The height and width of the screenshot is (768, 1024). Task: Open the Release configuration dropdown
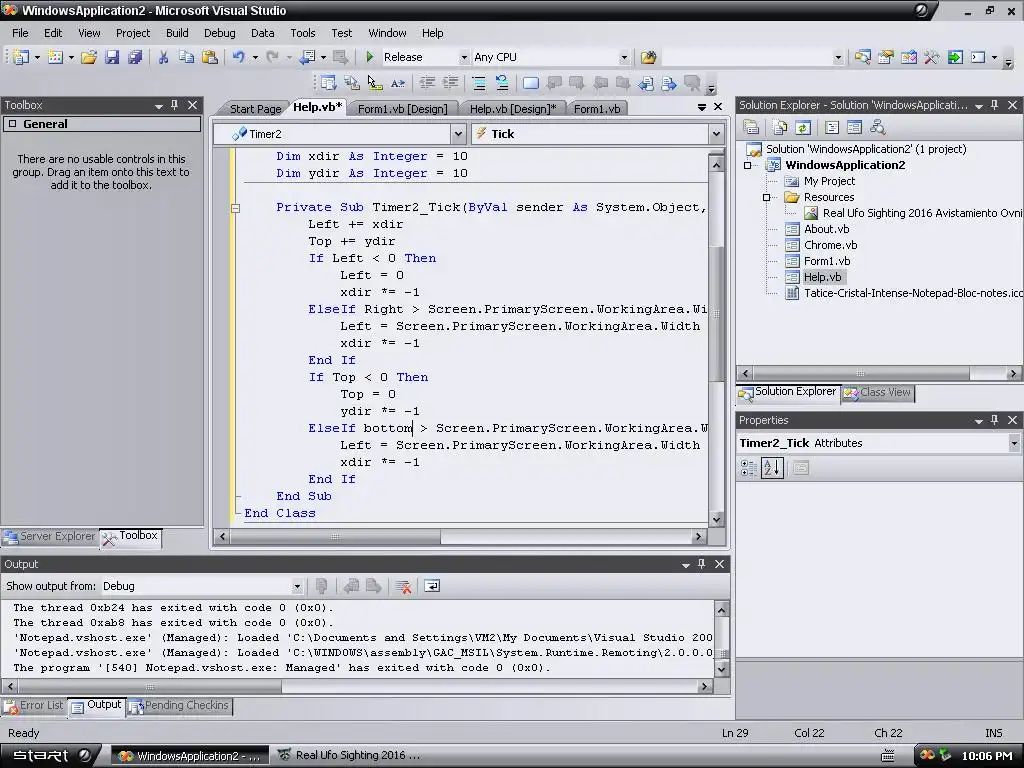(x=464, y=57)
